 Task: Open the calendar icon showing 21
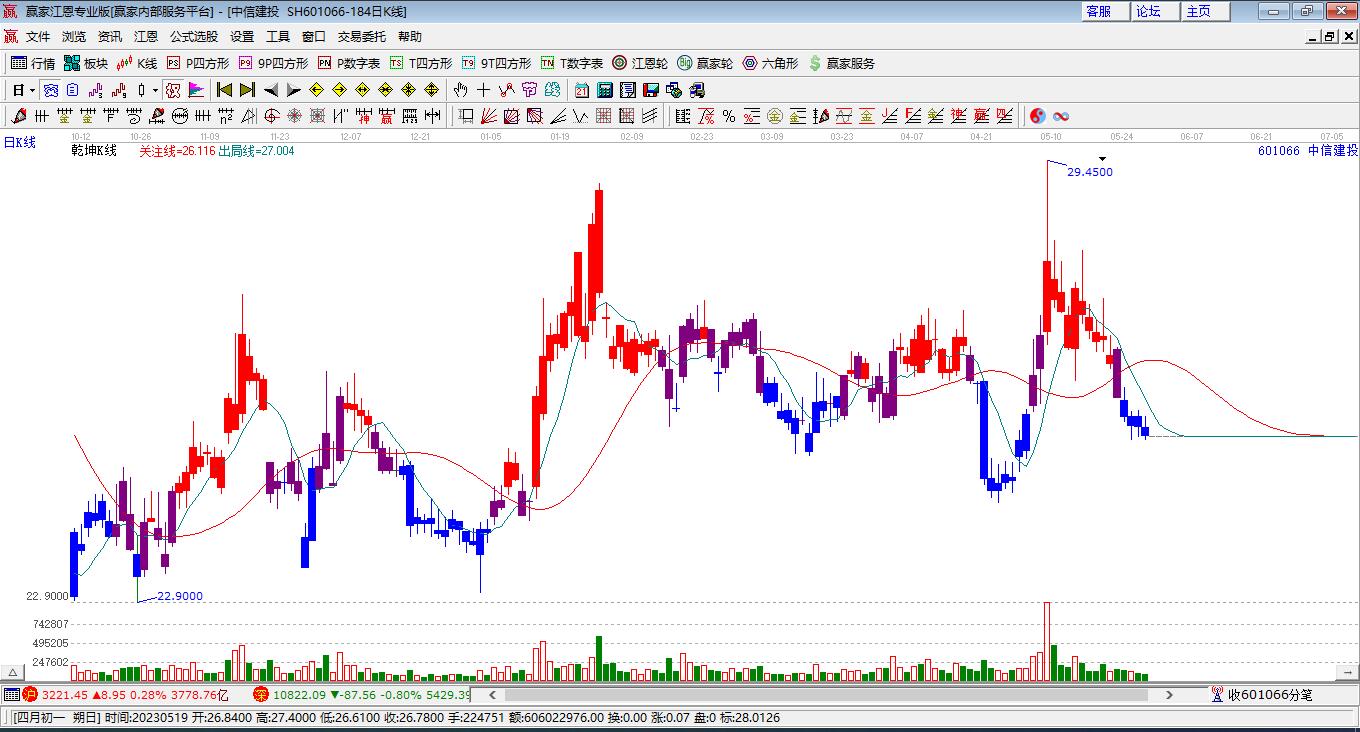click(x=582, y=90)
